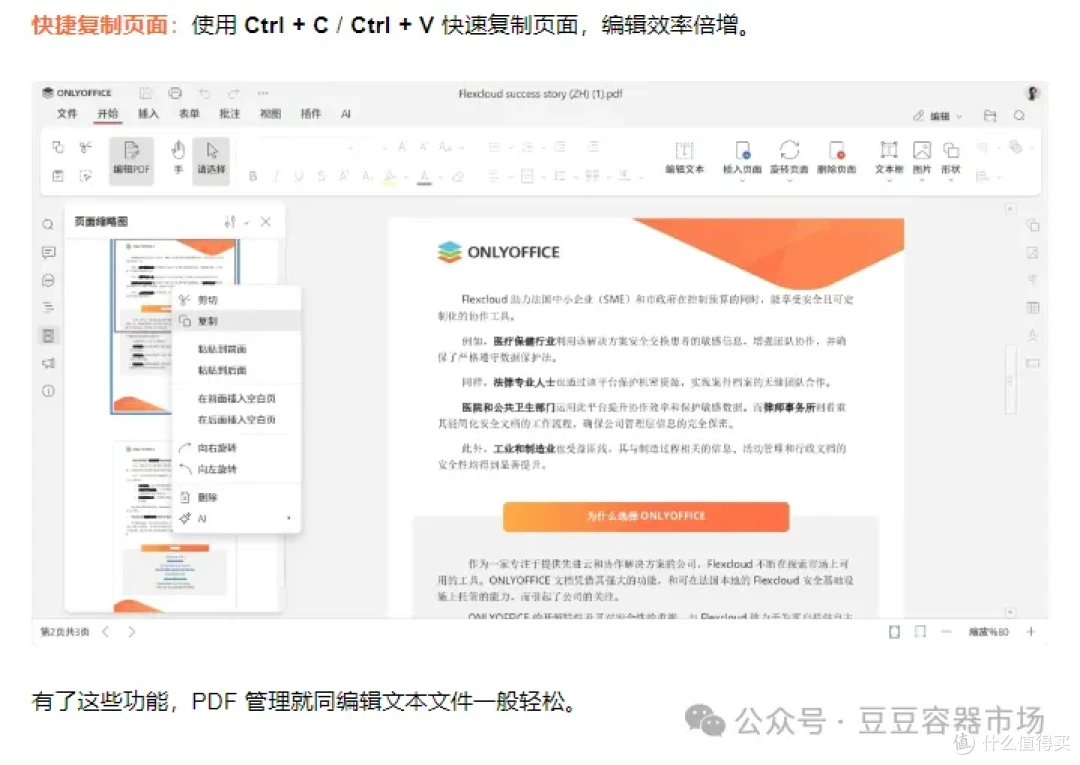Expand the 形状 shape dropdown
1080x765 pixels.
[x=951, y=180]
